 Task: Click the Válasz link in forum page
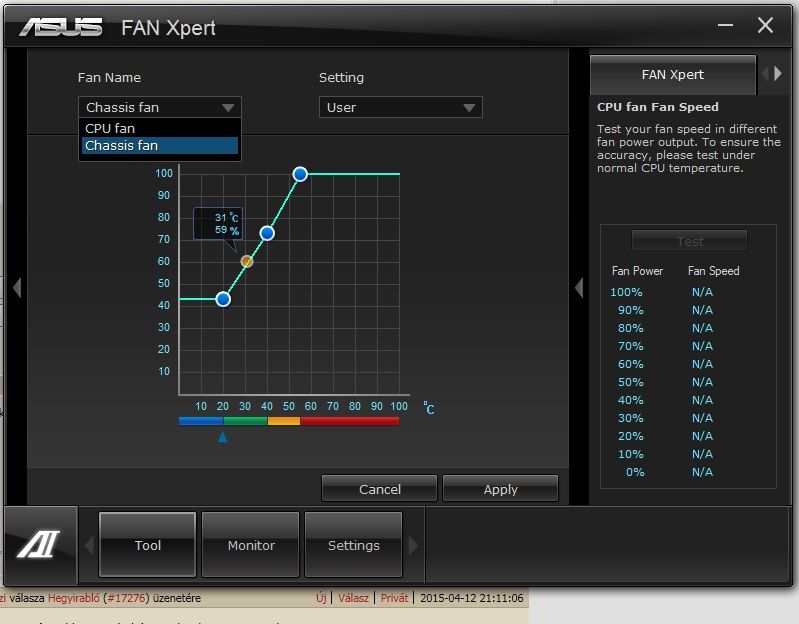[x=353, y=598]
